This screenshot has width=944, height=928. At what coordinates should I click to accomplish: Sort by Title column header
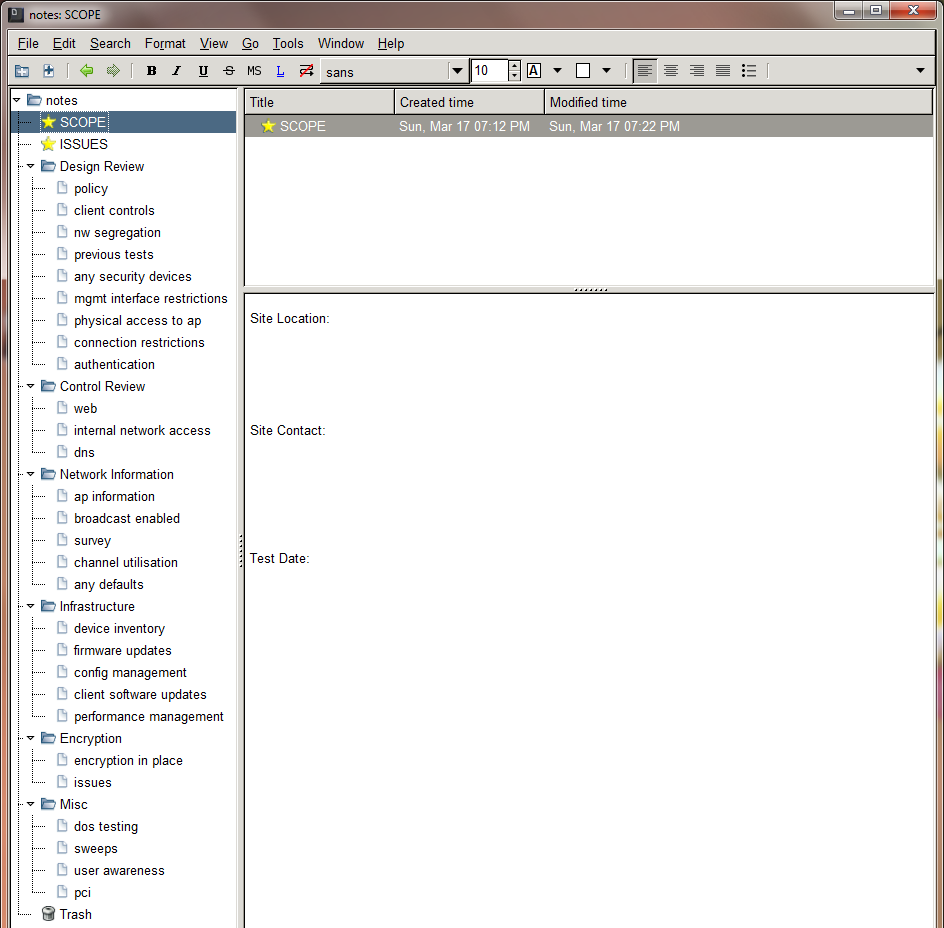coord(319,102)
